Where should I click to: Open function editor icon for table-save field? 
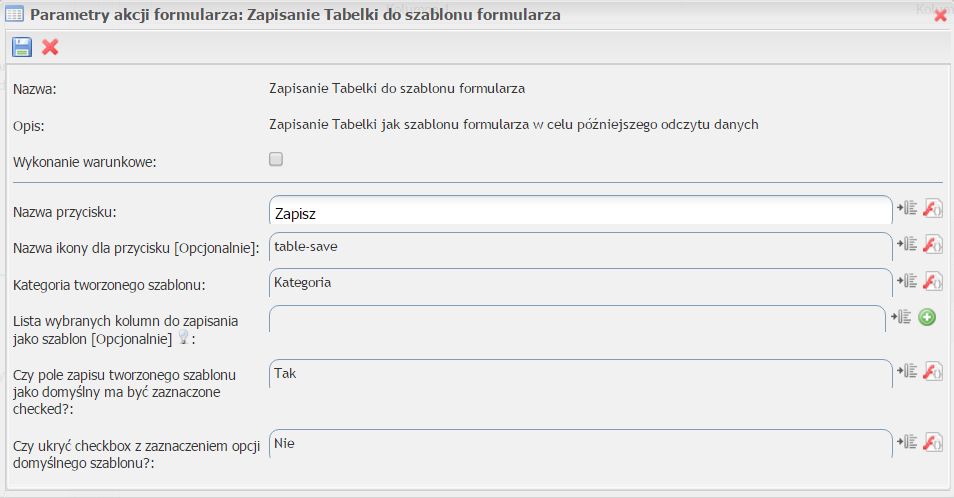click(932, 244)
